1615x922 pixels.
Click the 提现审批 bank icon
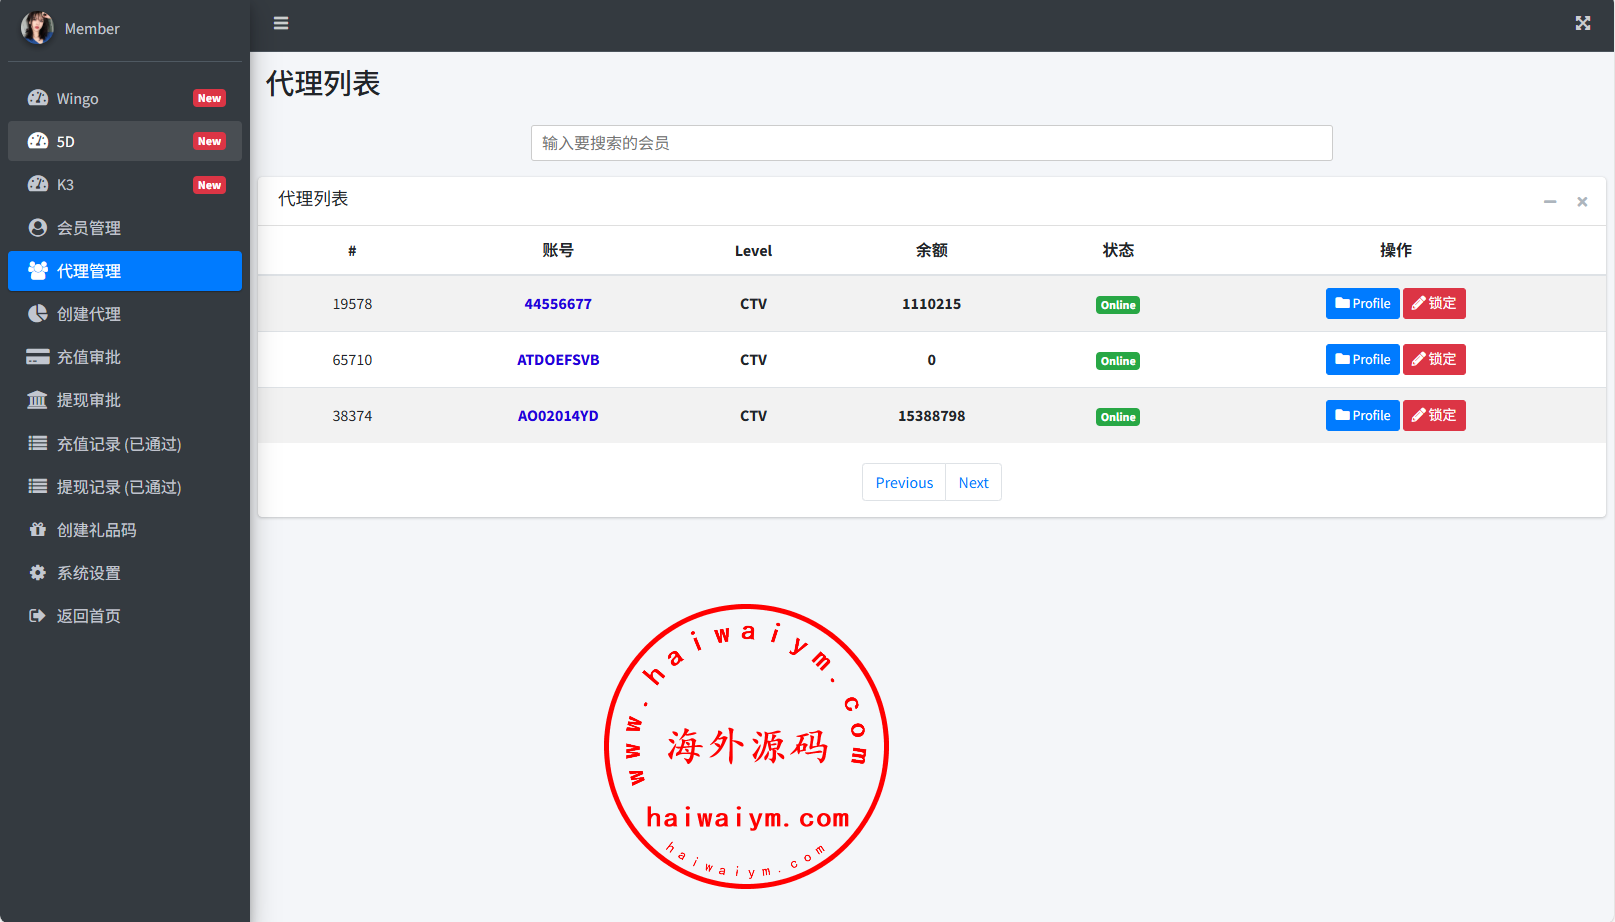coord(38,400)
